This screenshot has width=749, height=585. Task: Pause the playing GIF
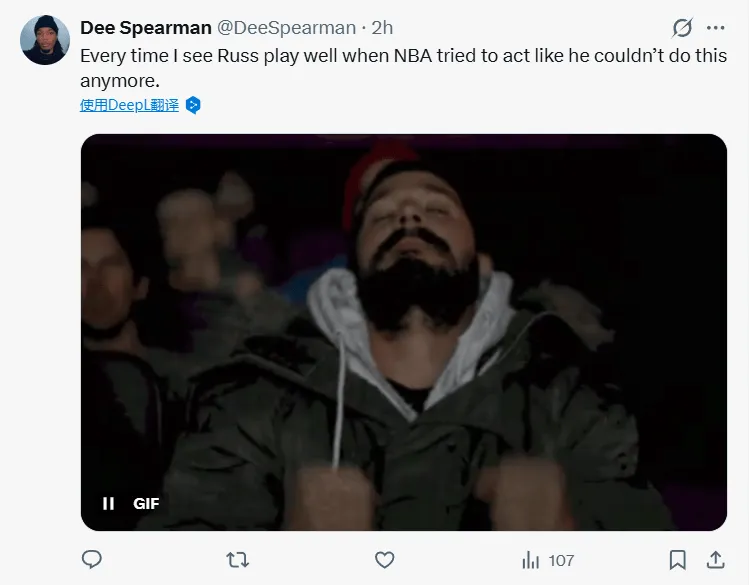(108, 503)
